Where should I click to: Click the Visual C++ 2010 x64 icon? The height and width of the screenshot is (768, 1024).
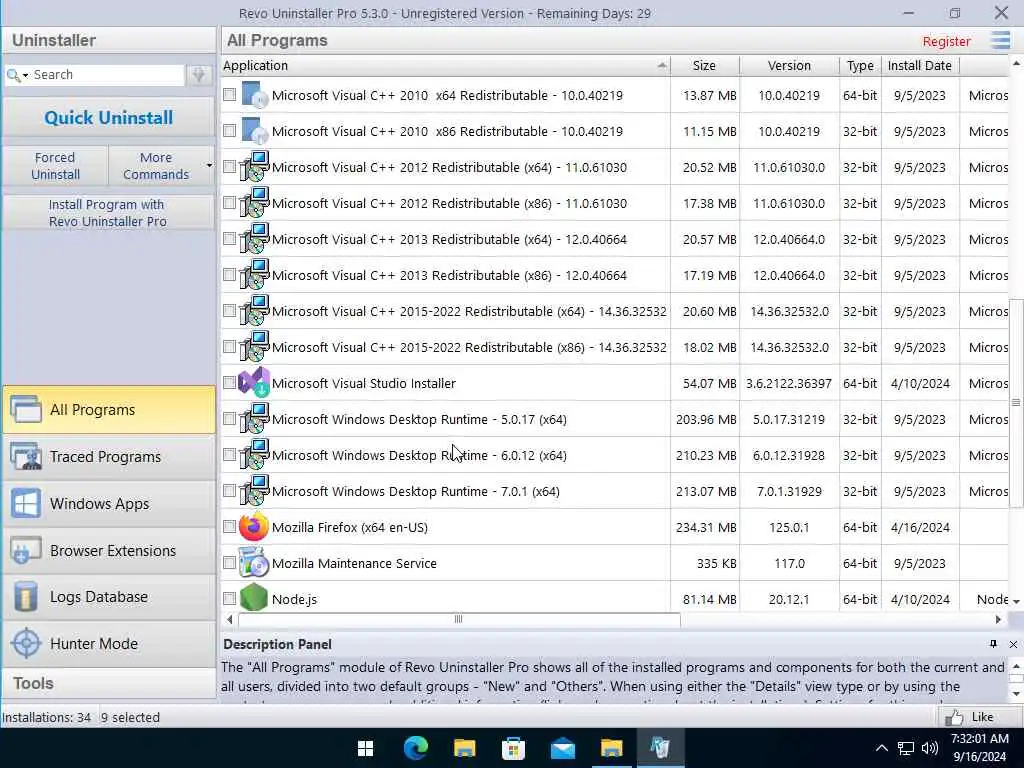coord(254,95)
